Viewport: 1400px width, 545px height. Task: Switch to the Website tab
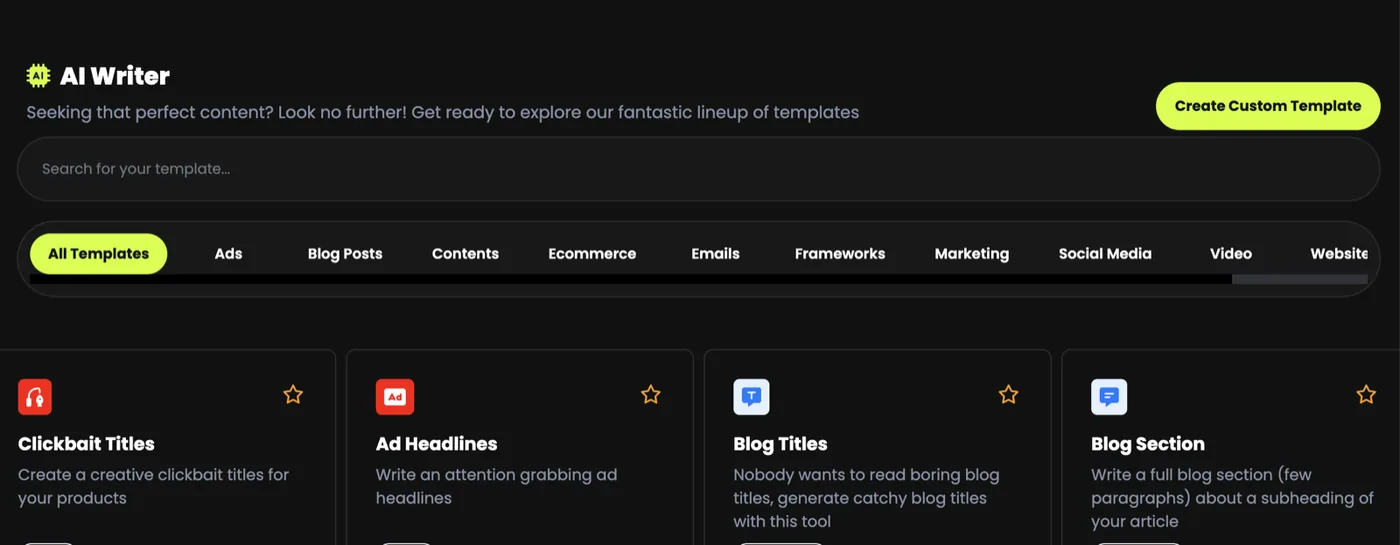pyautogui.click(x=1338, y=253)
